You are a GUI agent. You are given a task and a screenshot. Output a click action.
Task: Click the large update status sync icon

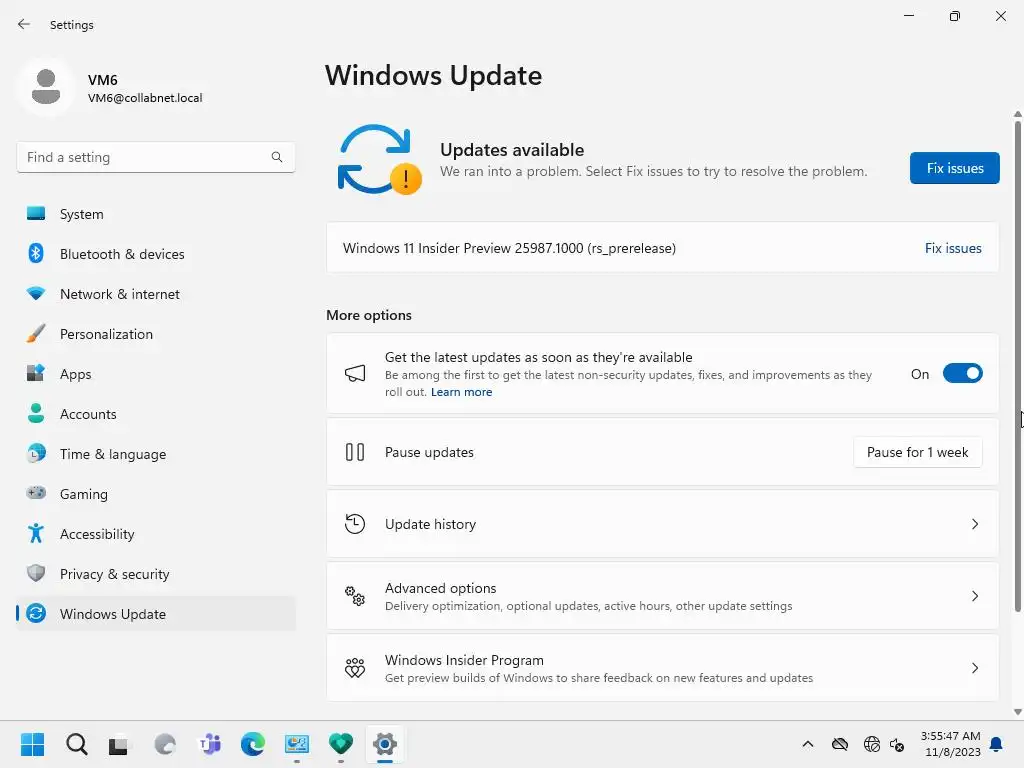[379, 159]
